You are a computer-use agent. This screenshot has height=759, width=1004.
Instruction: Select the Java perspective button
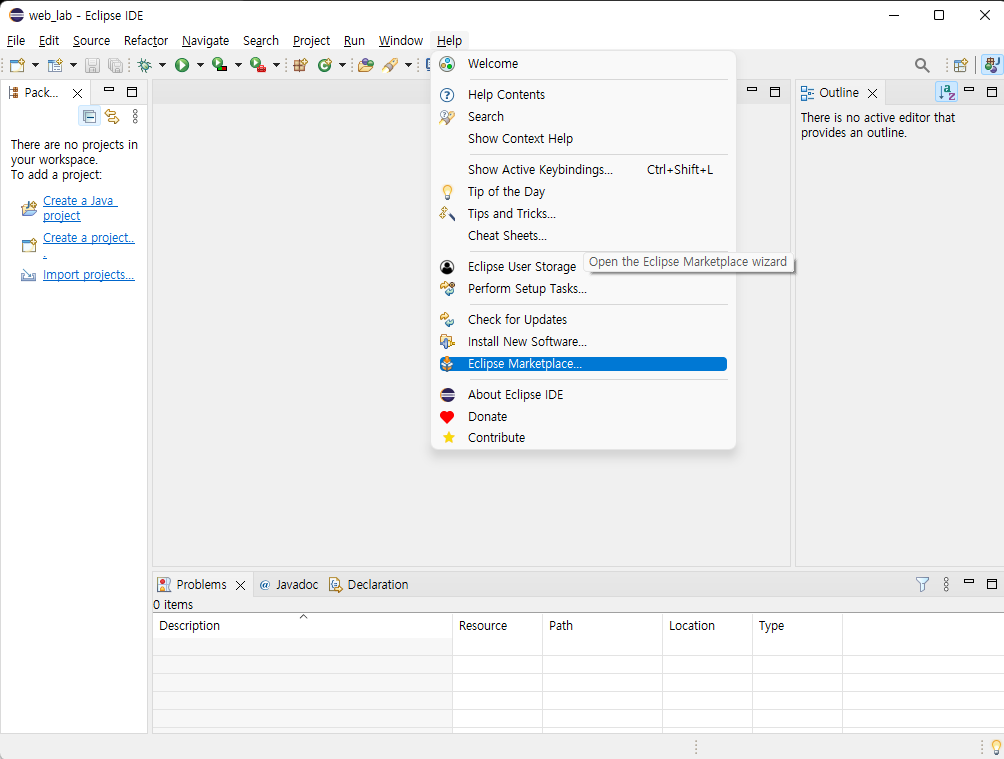[992, 65]
